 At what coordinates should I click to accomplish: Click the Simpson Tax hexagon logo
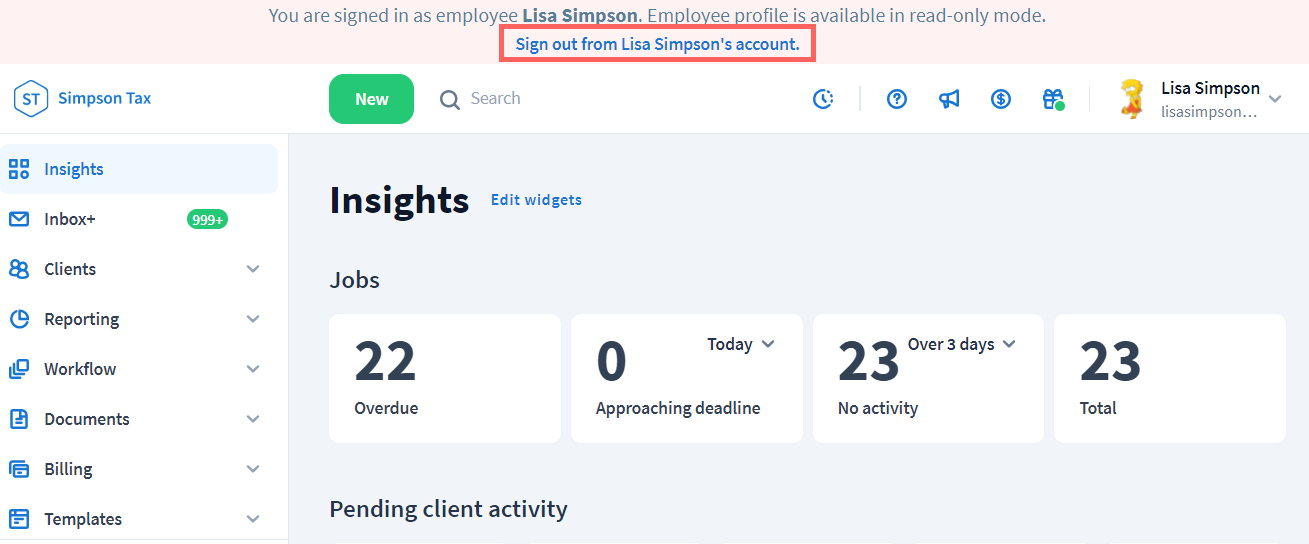[31, 98]
